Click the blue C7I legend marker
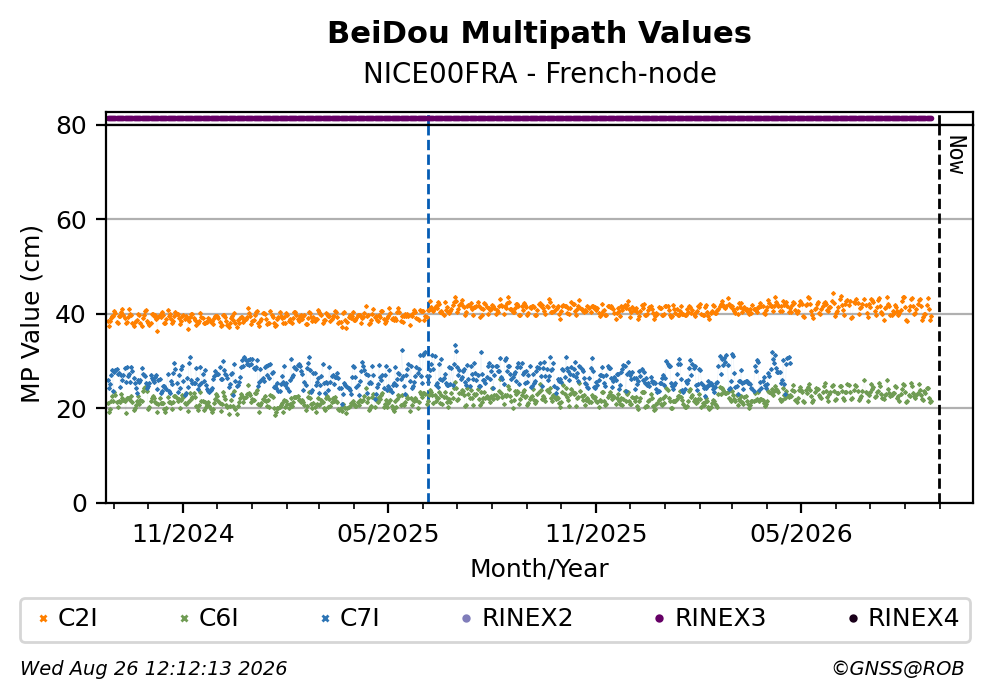The image size is (993, 699). tap(326, 619)
